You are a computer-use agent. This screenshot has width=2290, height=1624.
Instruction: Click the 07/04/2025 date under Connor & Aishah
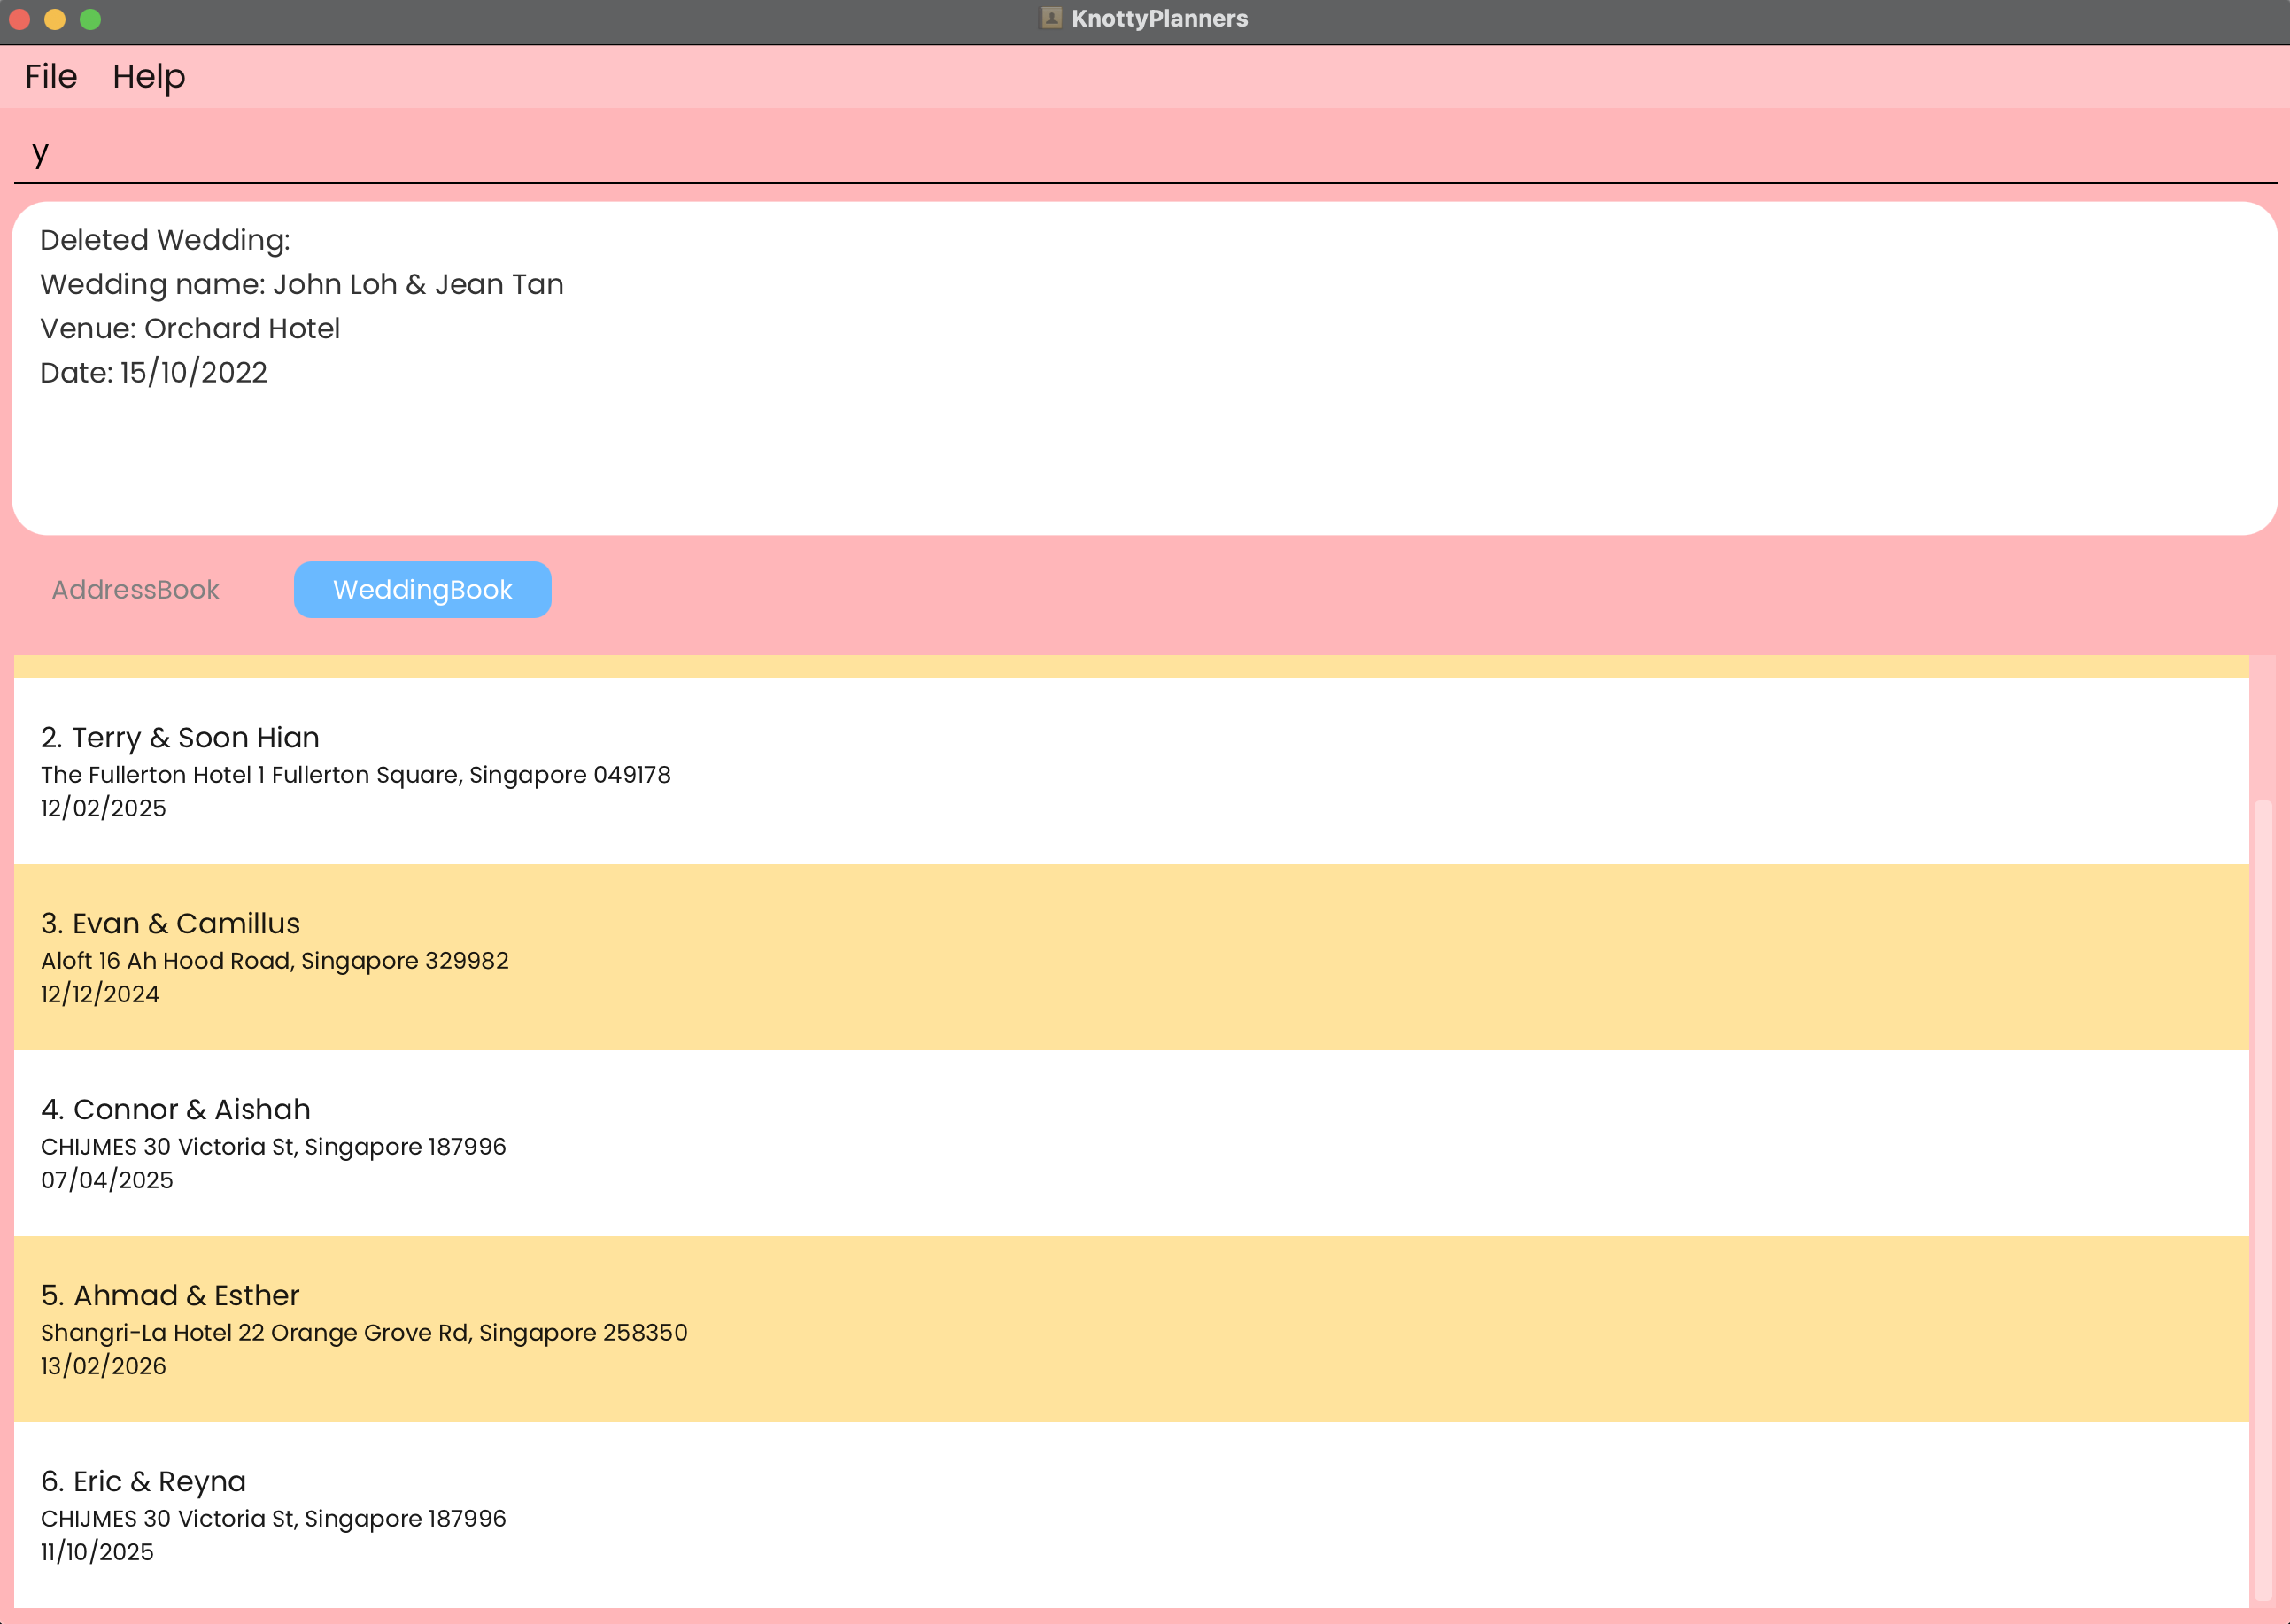pos(107,1180)
